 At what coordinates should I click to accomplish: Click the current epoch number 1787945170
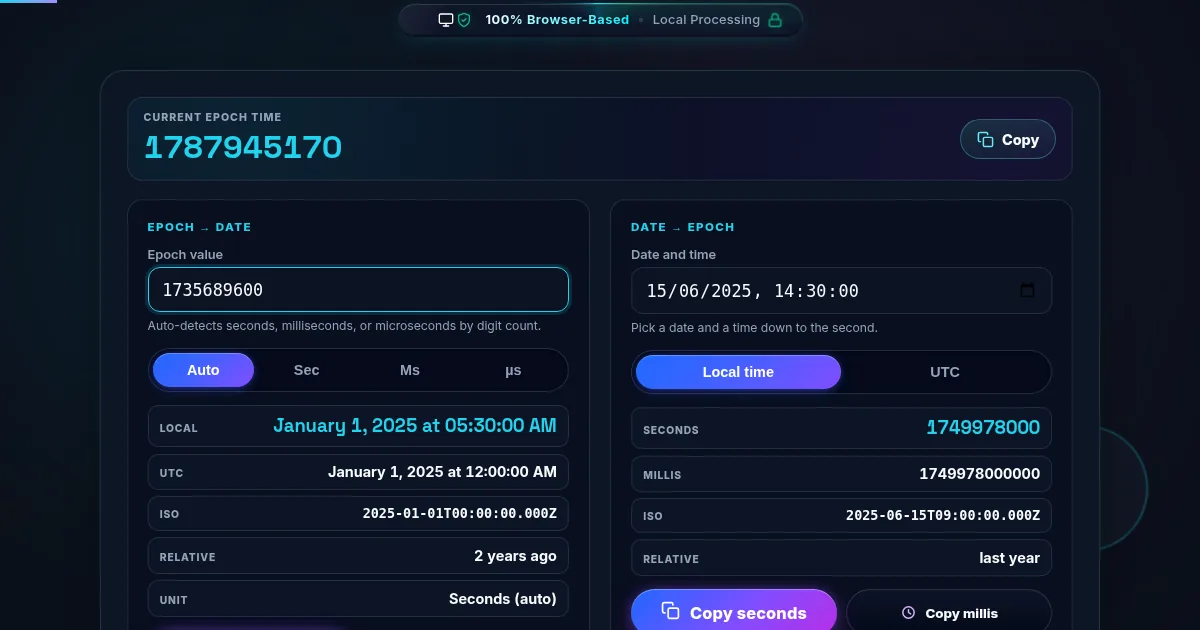[243, 148]
